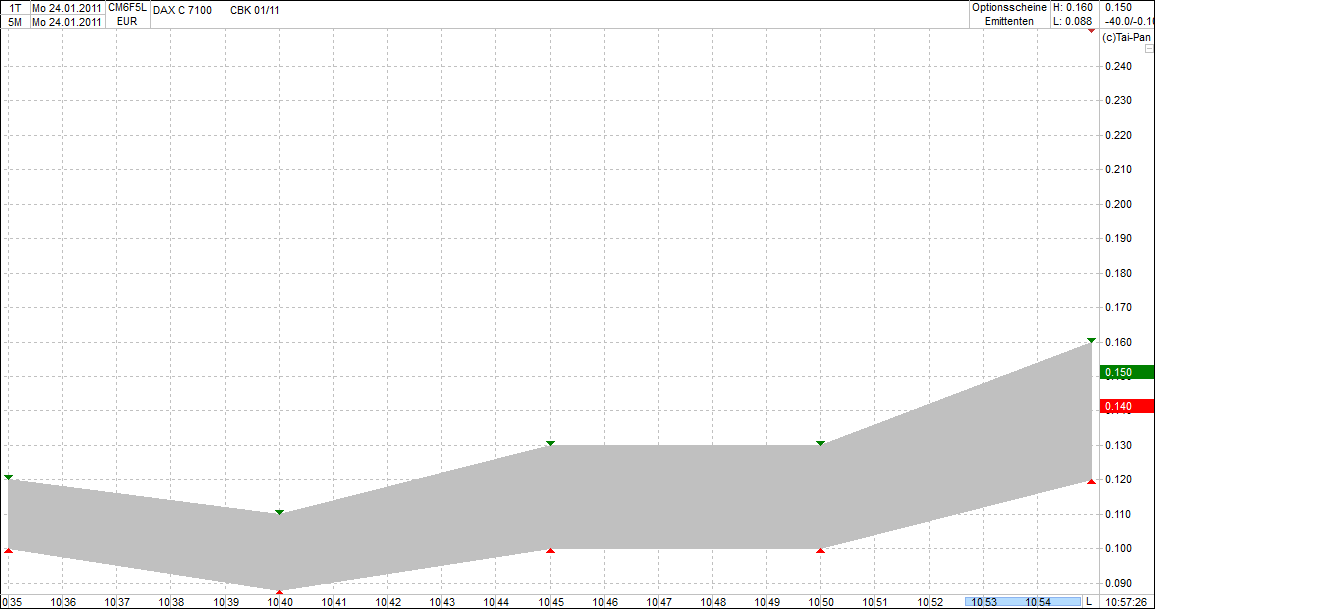The width and height of the screenshot is (1323, 609).
Task: Click the green high marker at 10:50
Action: point(820,441)
